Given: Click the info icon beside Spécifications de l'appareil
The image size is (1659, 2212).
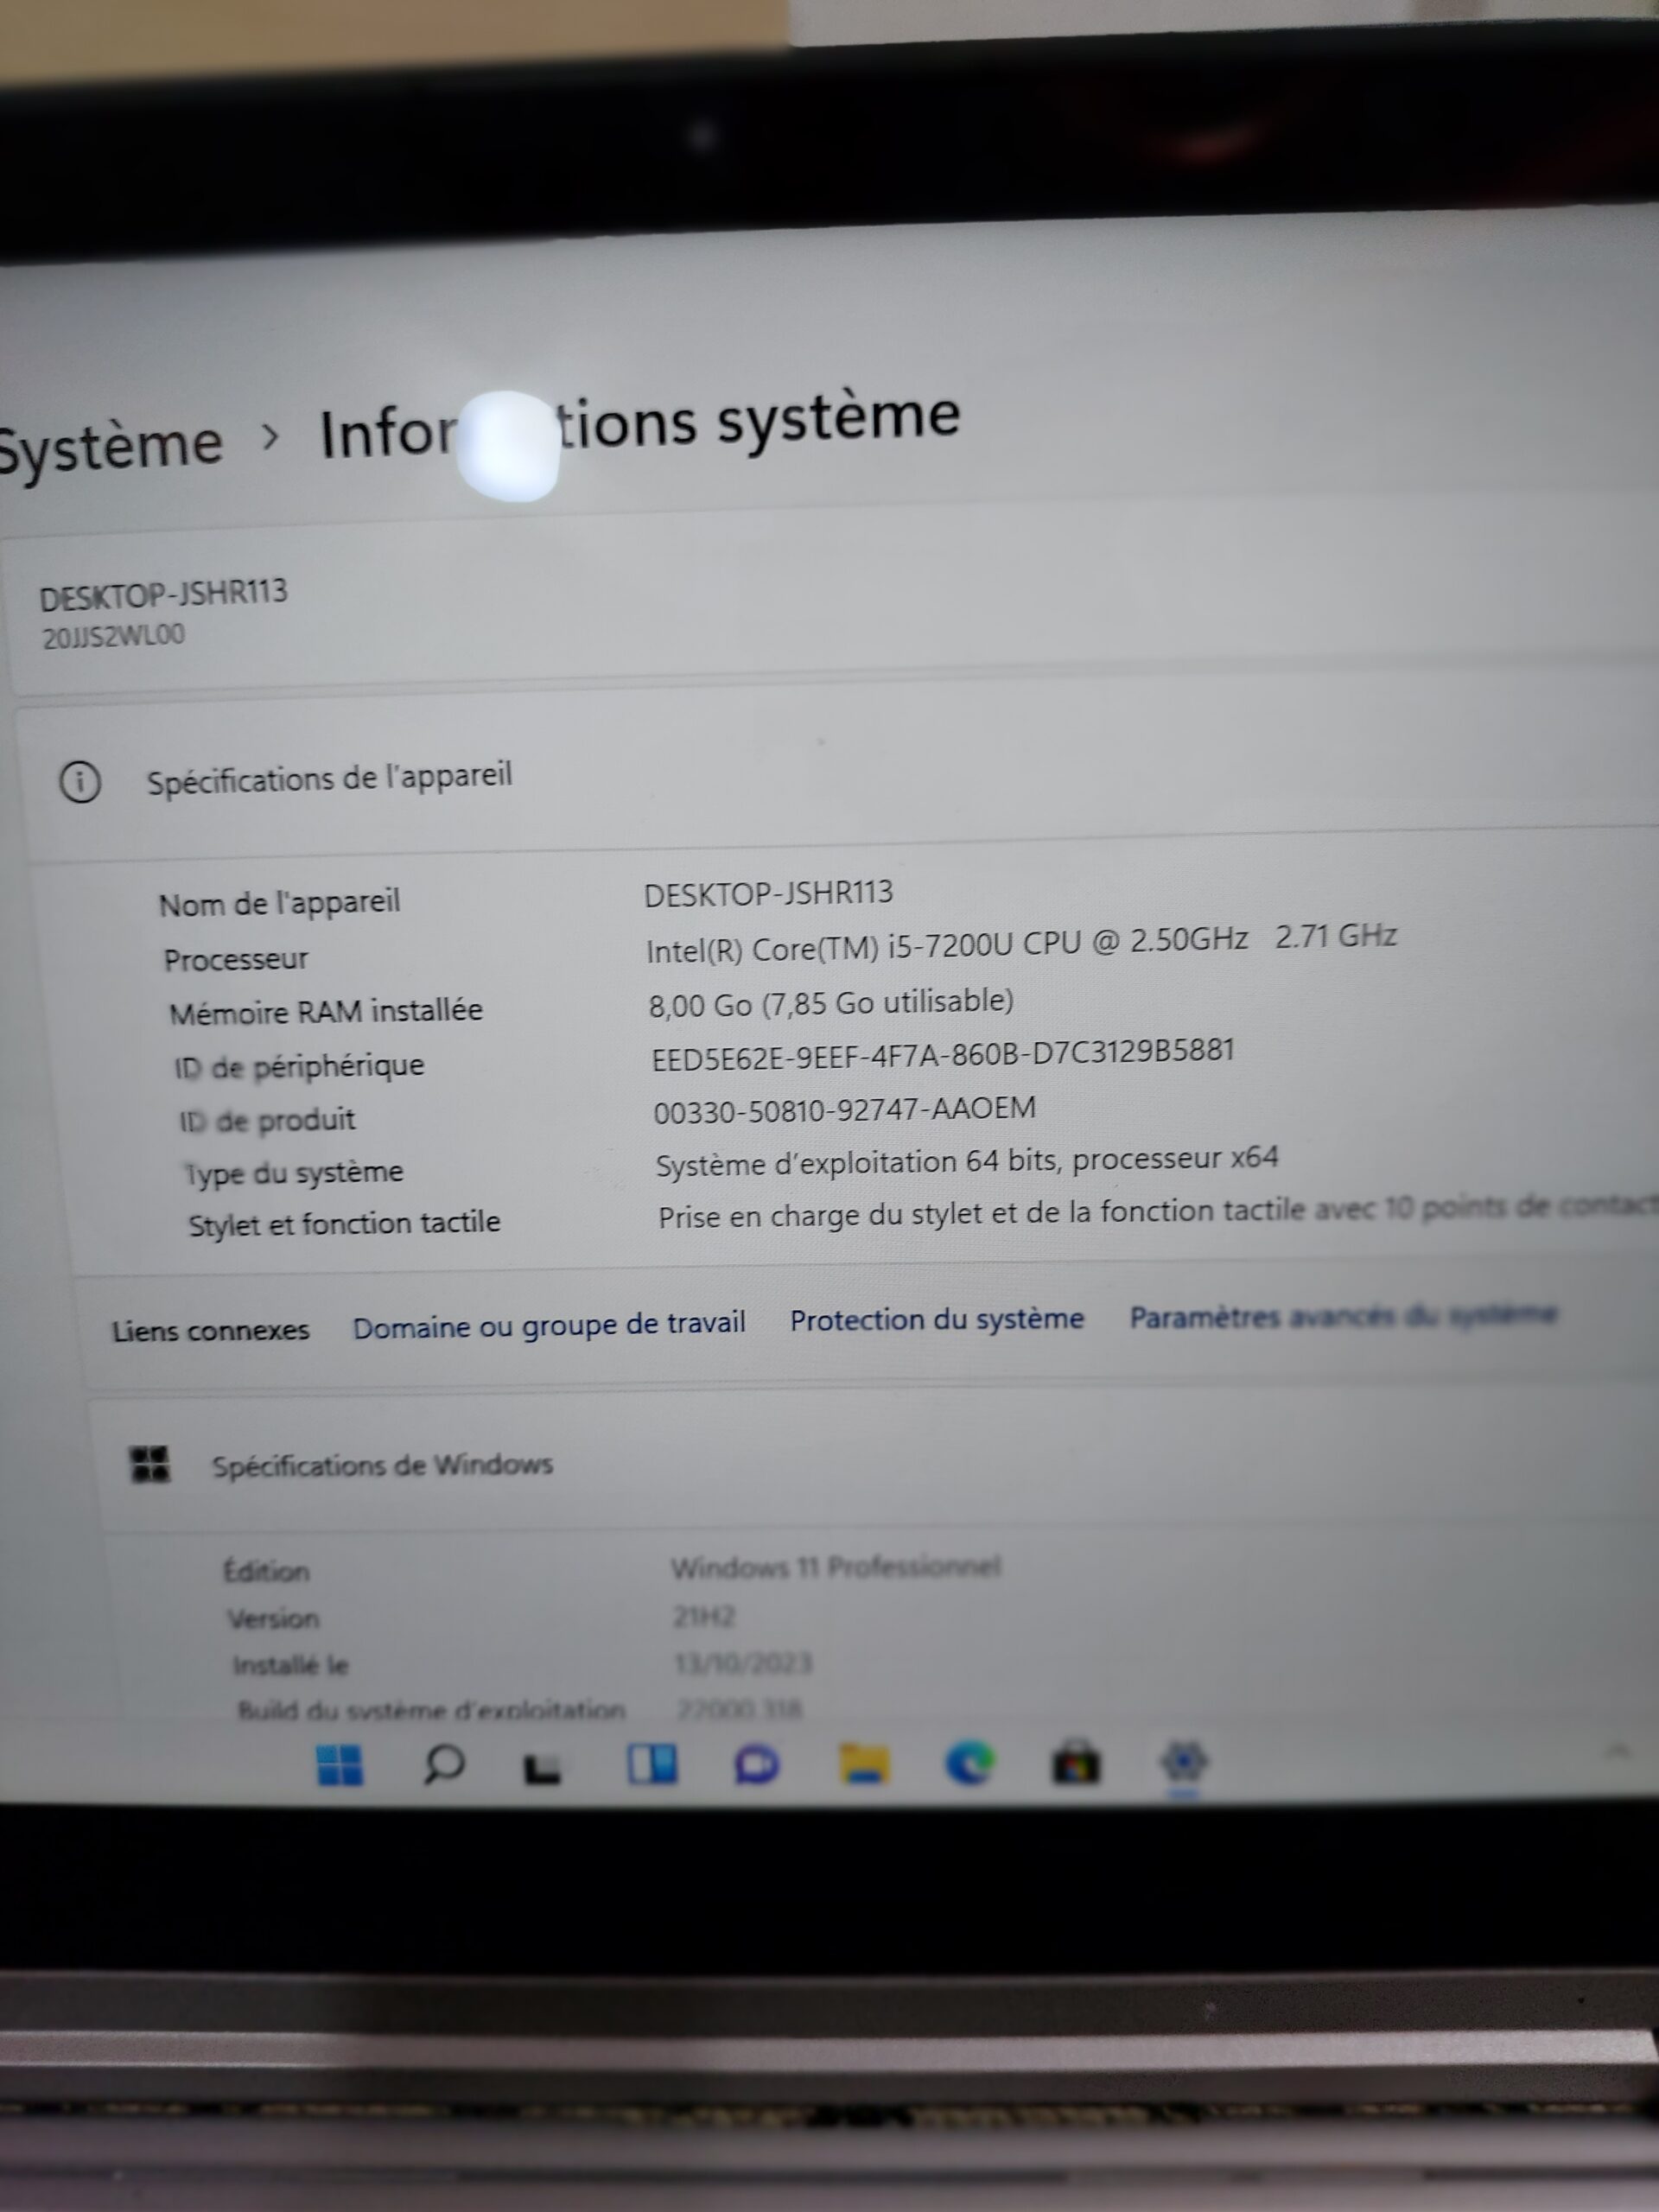Looking at the screenshot, I should [x=80, y=782].
